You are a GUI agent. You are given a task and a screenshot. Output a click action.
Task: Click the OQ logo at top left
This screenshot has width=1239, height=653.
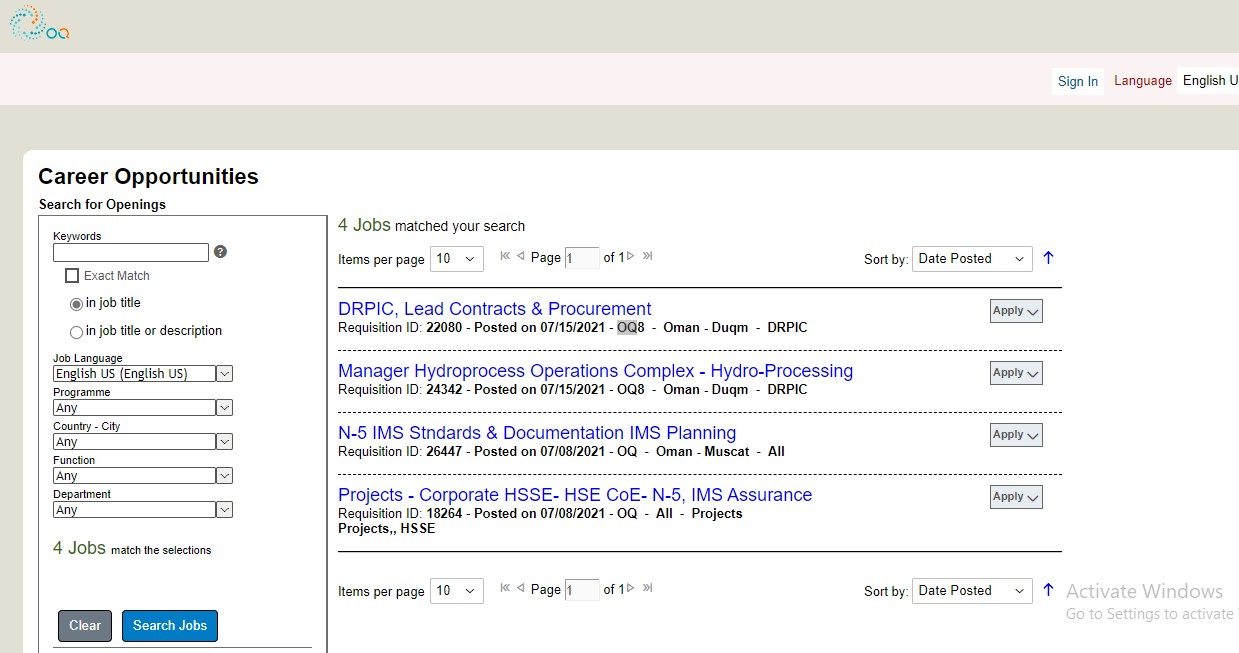click(x=40, y=22)
